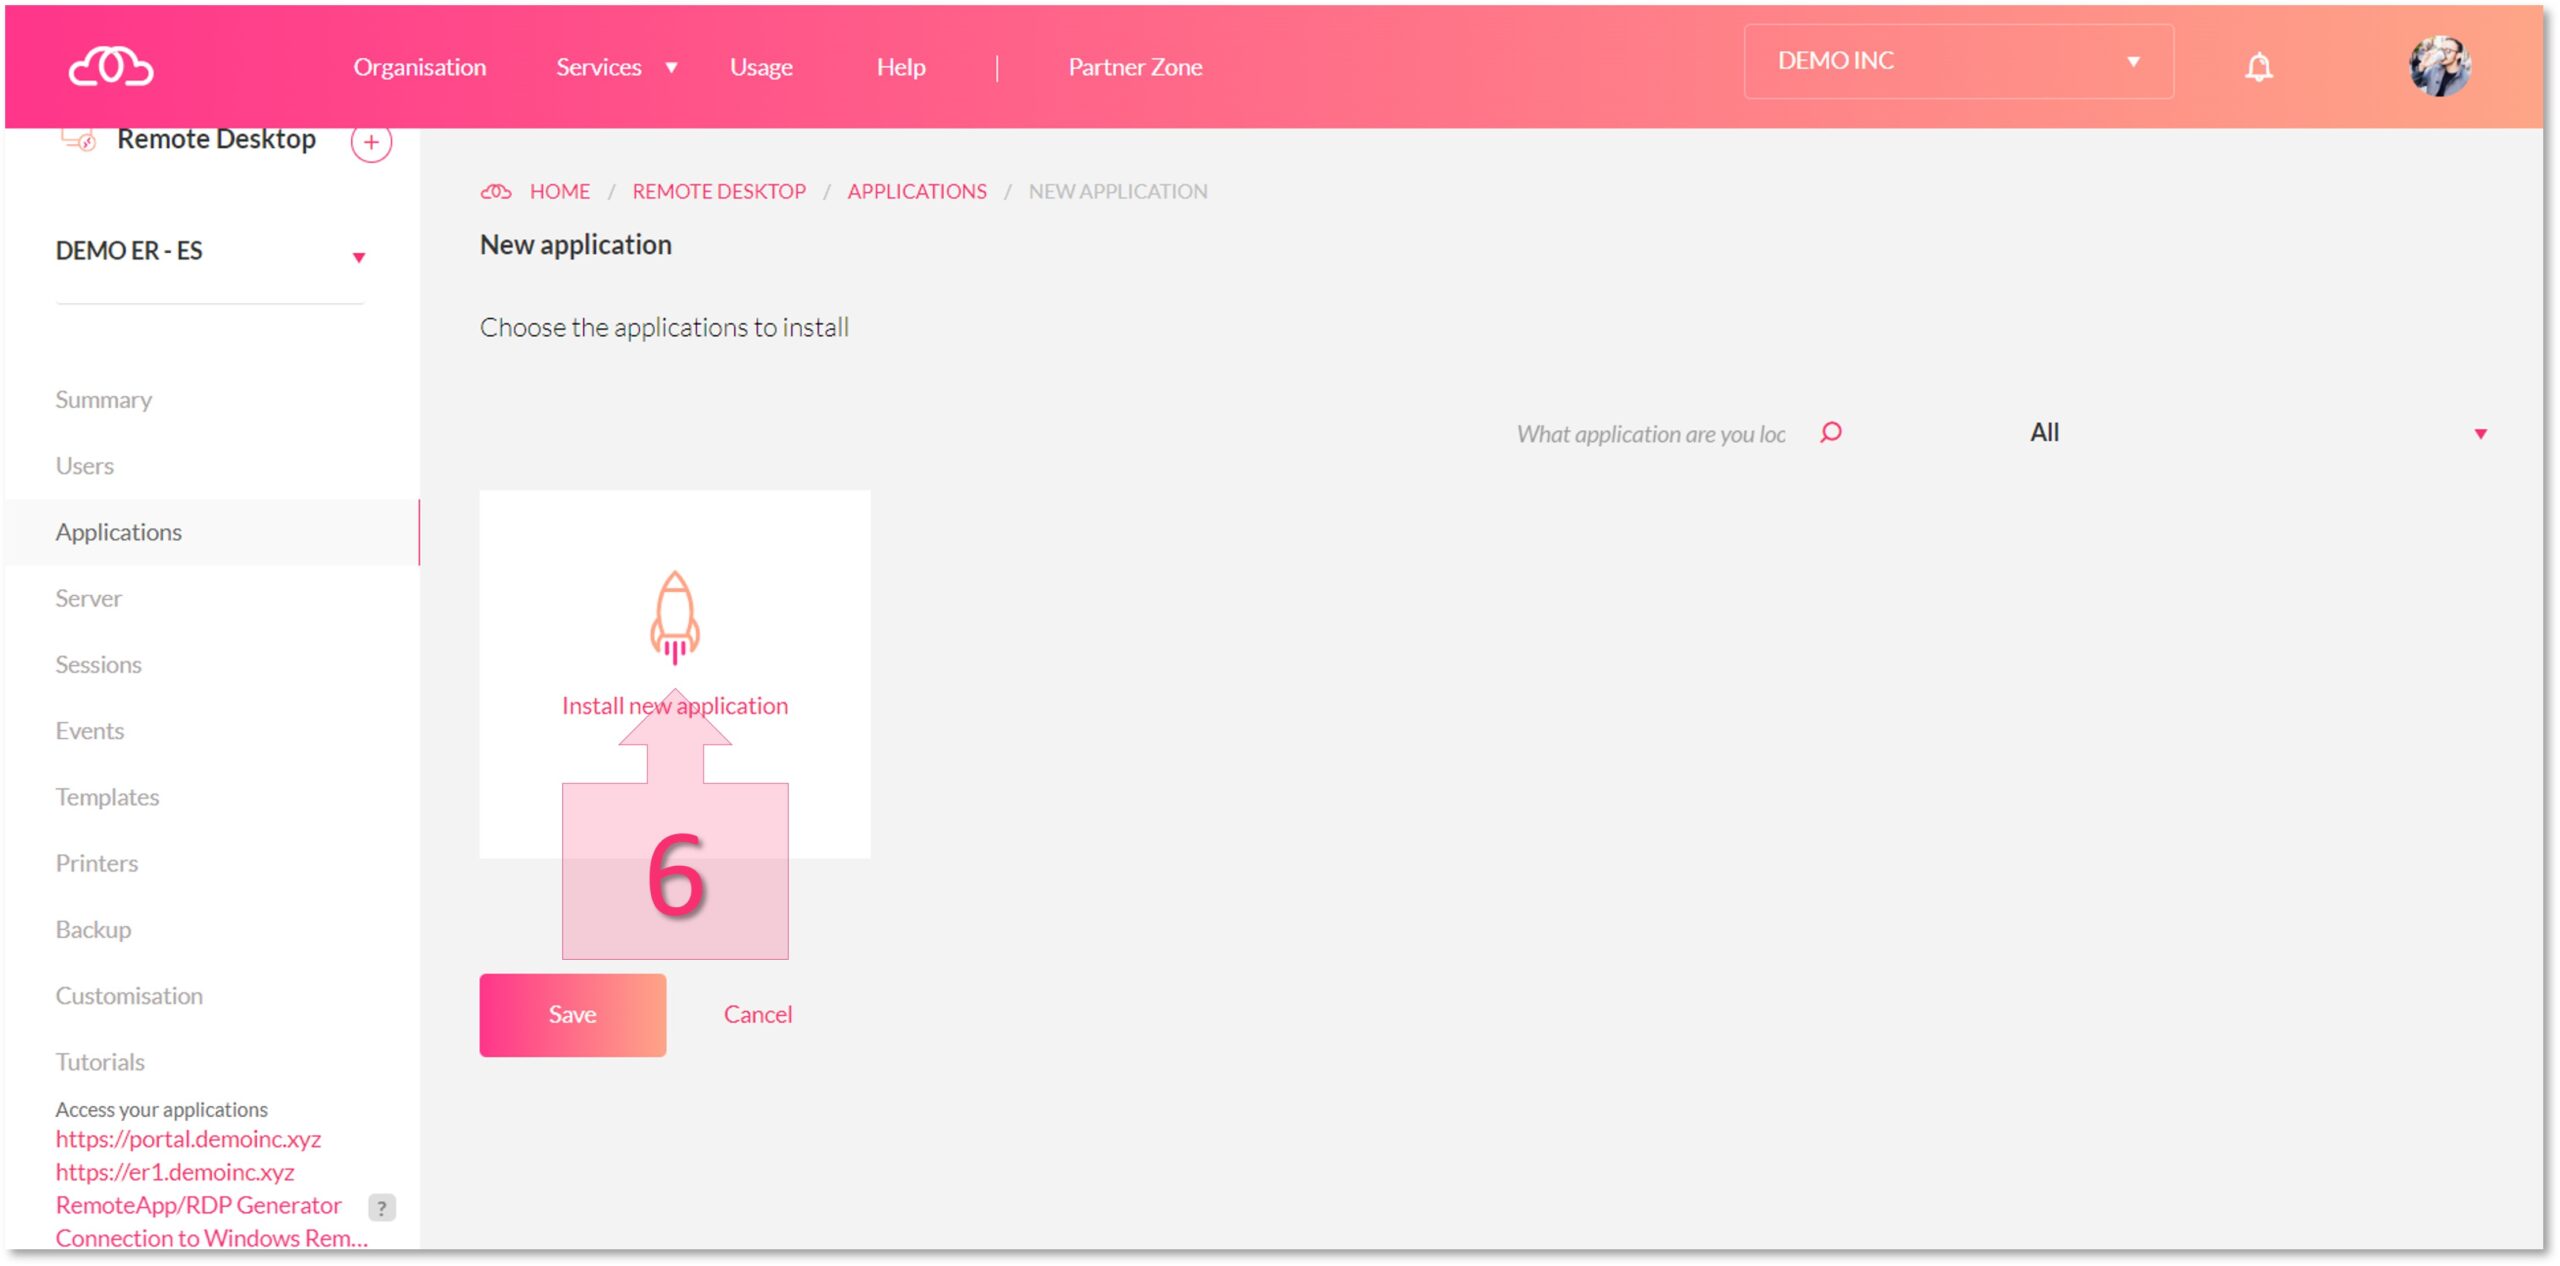Click the Remote Desktop cloud icon top-left
Viewport: 2560px width, 1266px height.
(77, 140)
